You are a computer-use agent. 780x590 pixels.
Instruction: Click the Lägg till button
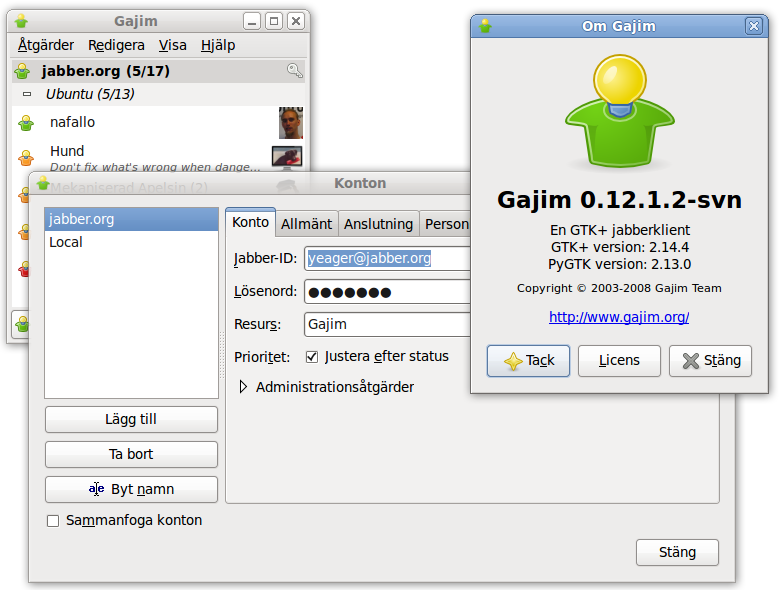click(x=131, y=419)
